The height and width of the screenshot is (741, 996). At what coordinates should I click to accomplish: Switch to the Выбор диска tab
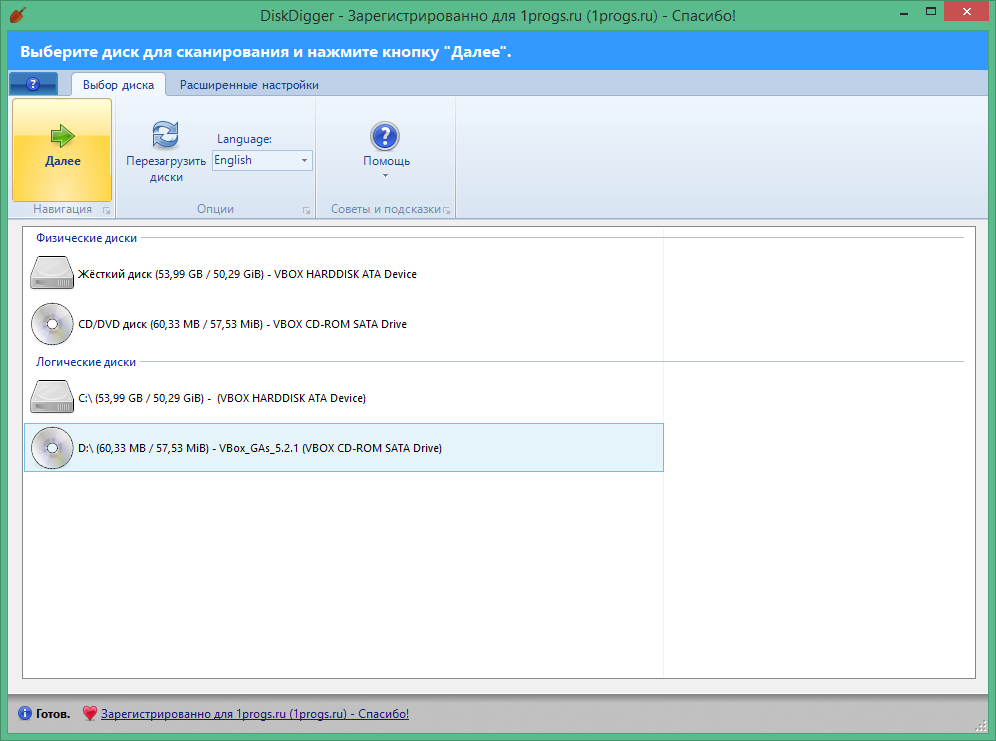coord(118,85)
